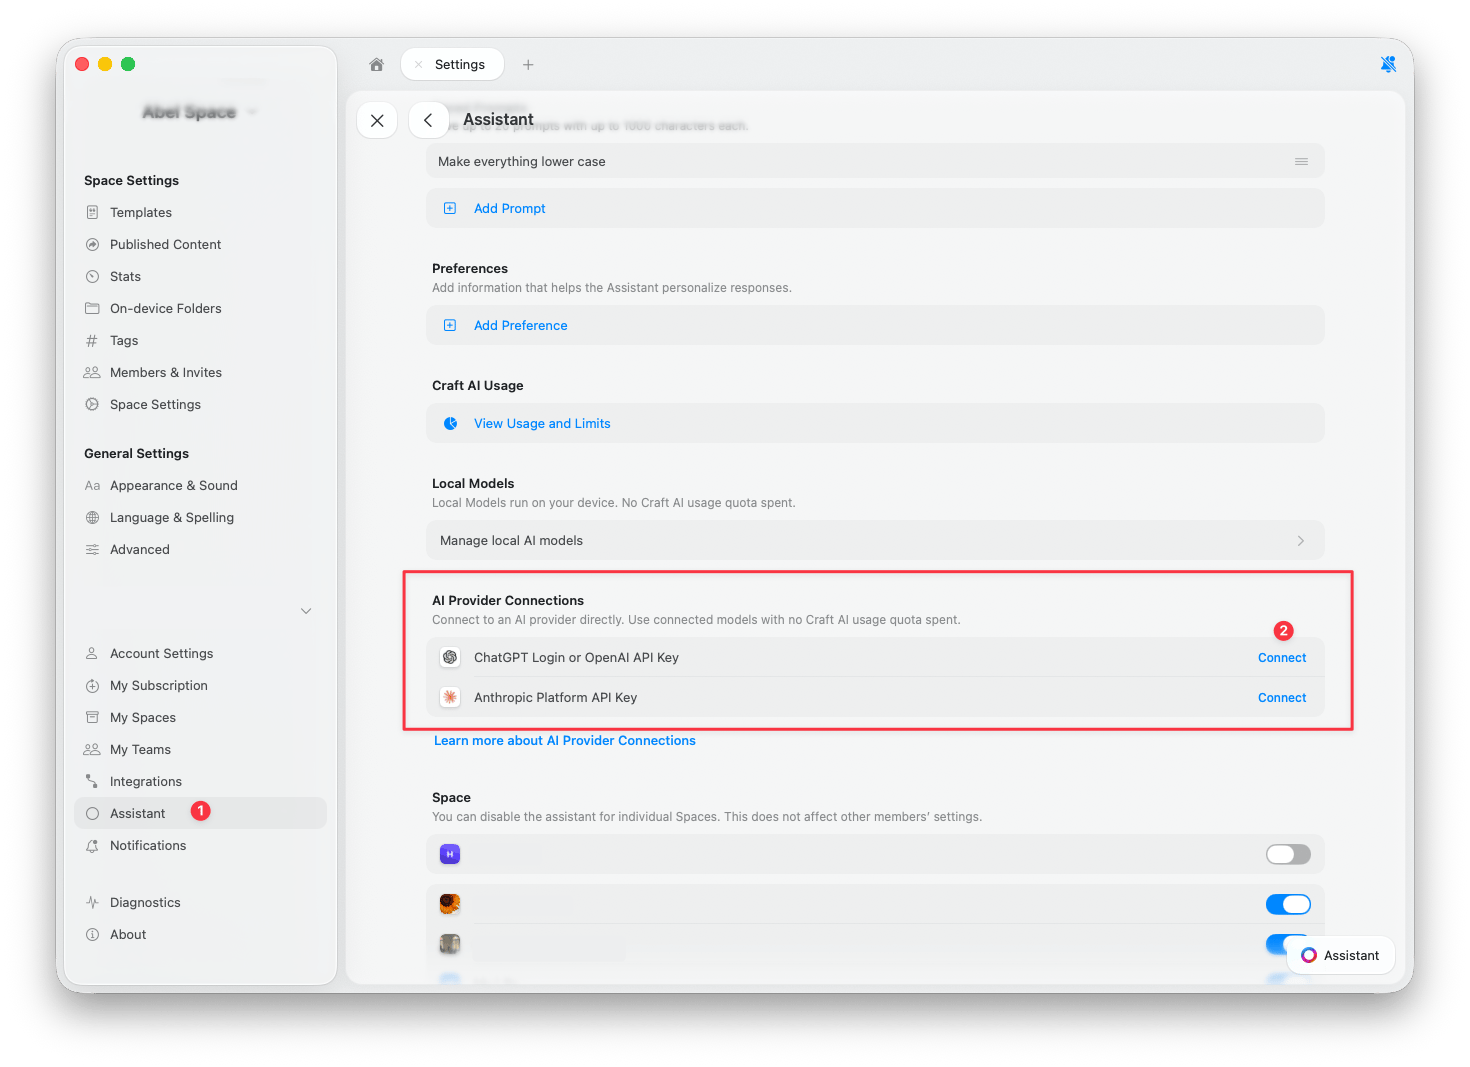This screenshot has height=1067, width=1470.
Task: Collapse the sidebar section chevron
Action: (x=306, y=611)
